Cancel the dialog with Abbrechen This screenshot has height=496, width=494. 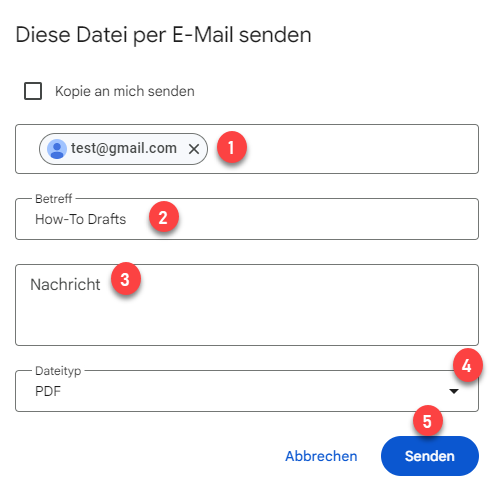point(321,456)
